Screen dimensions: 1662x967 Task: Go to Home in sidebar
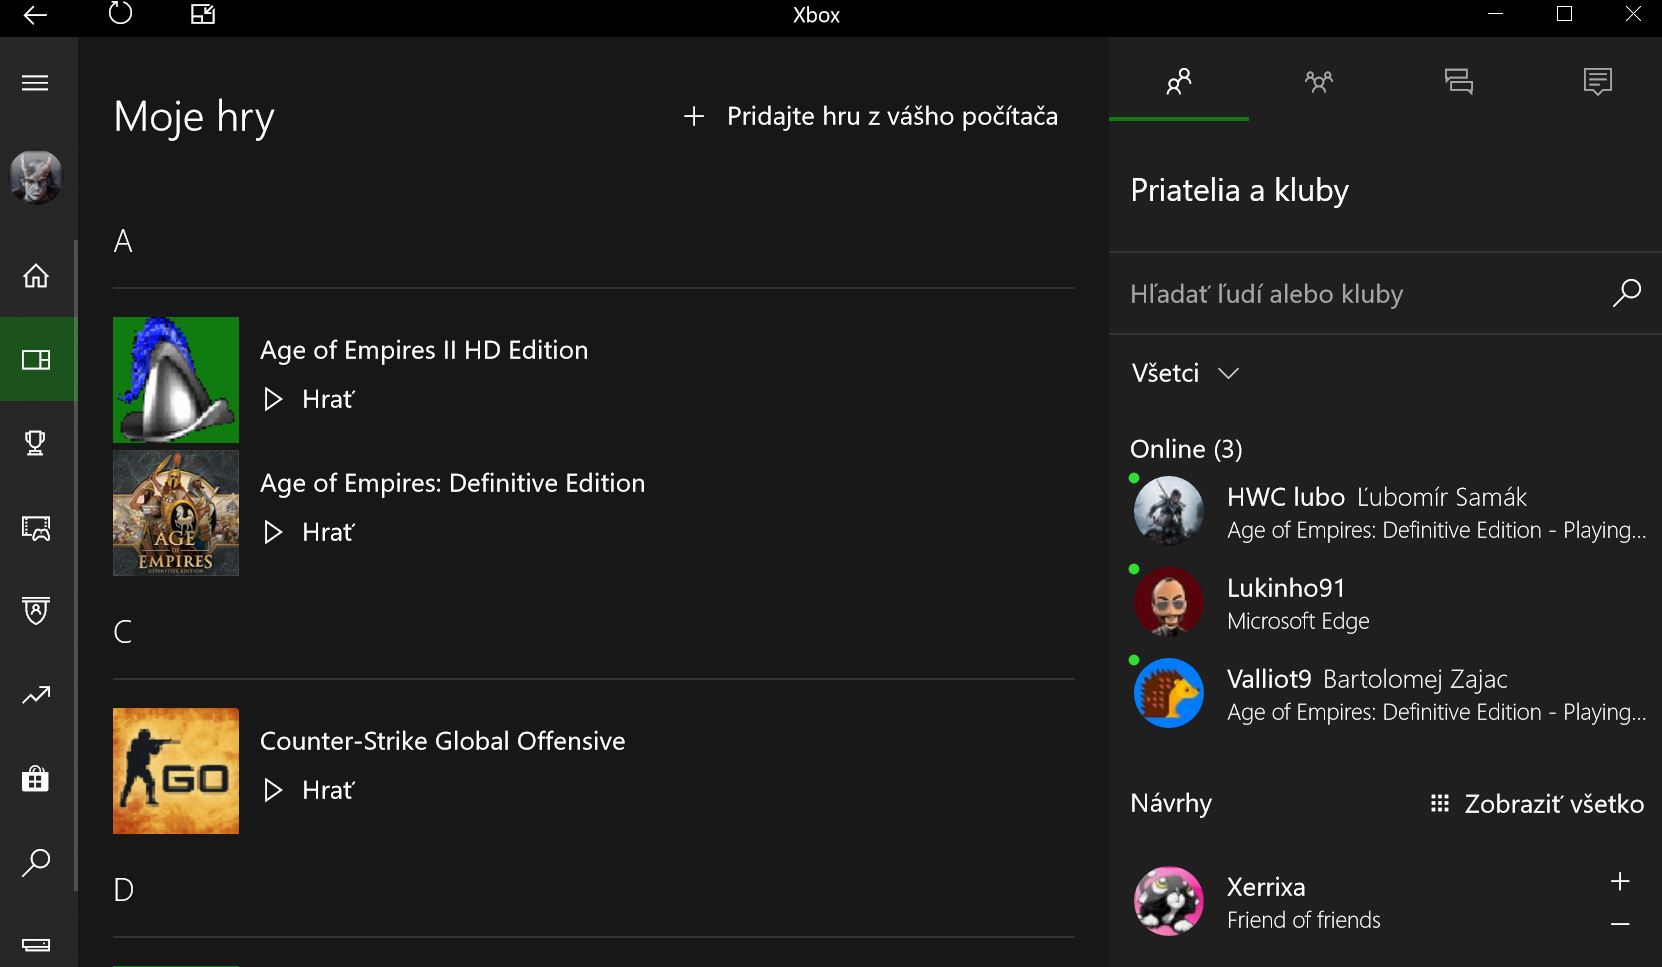[36, 275]
